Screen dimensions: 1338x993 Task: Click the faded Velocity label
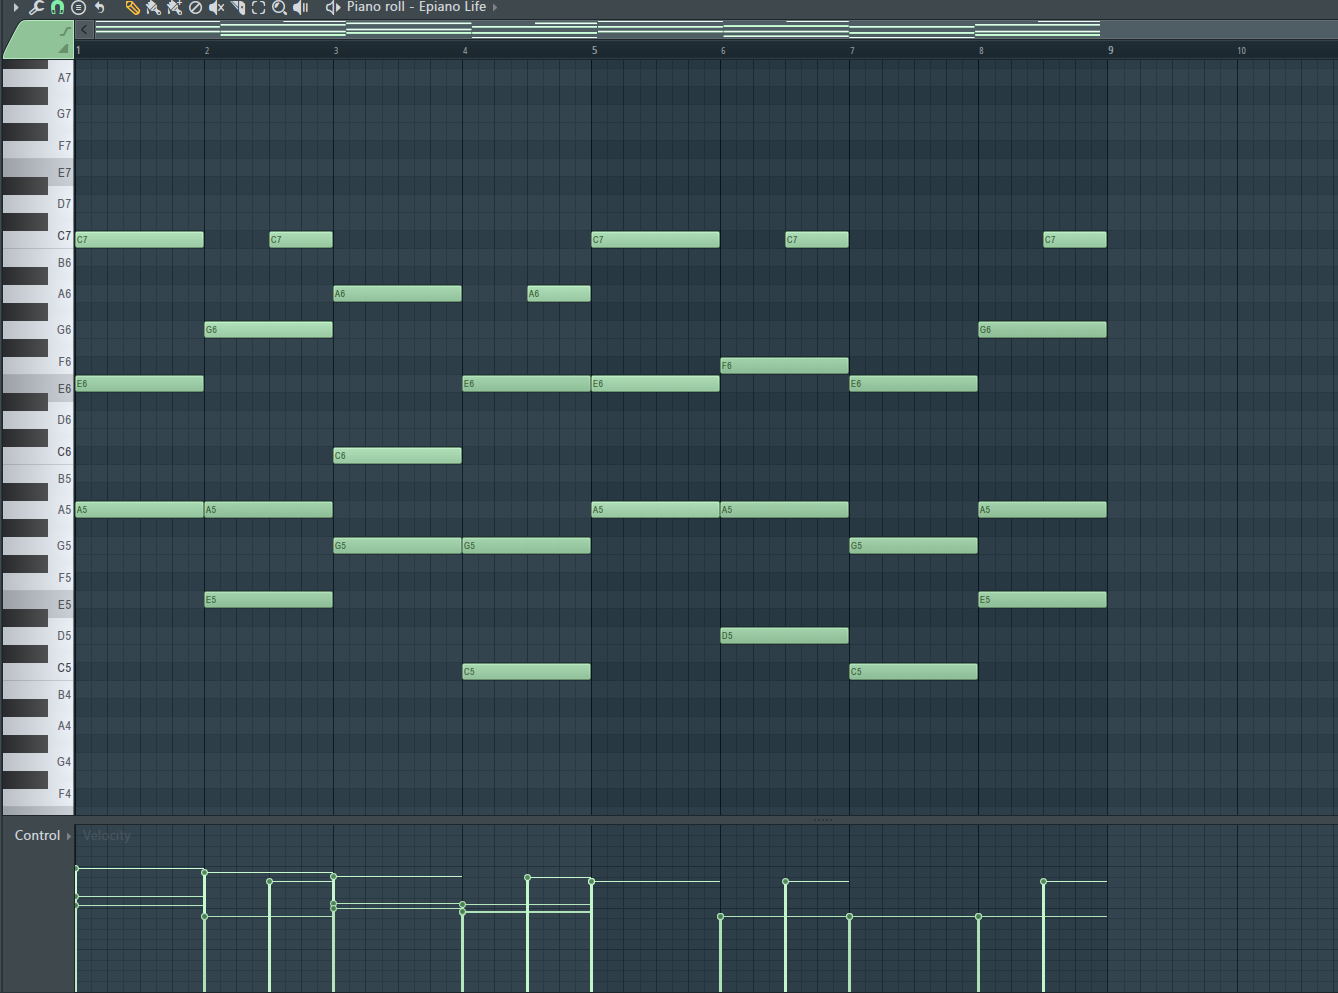tap(107, 835)
